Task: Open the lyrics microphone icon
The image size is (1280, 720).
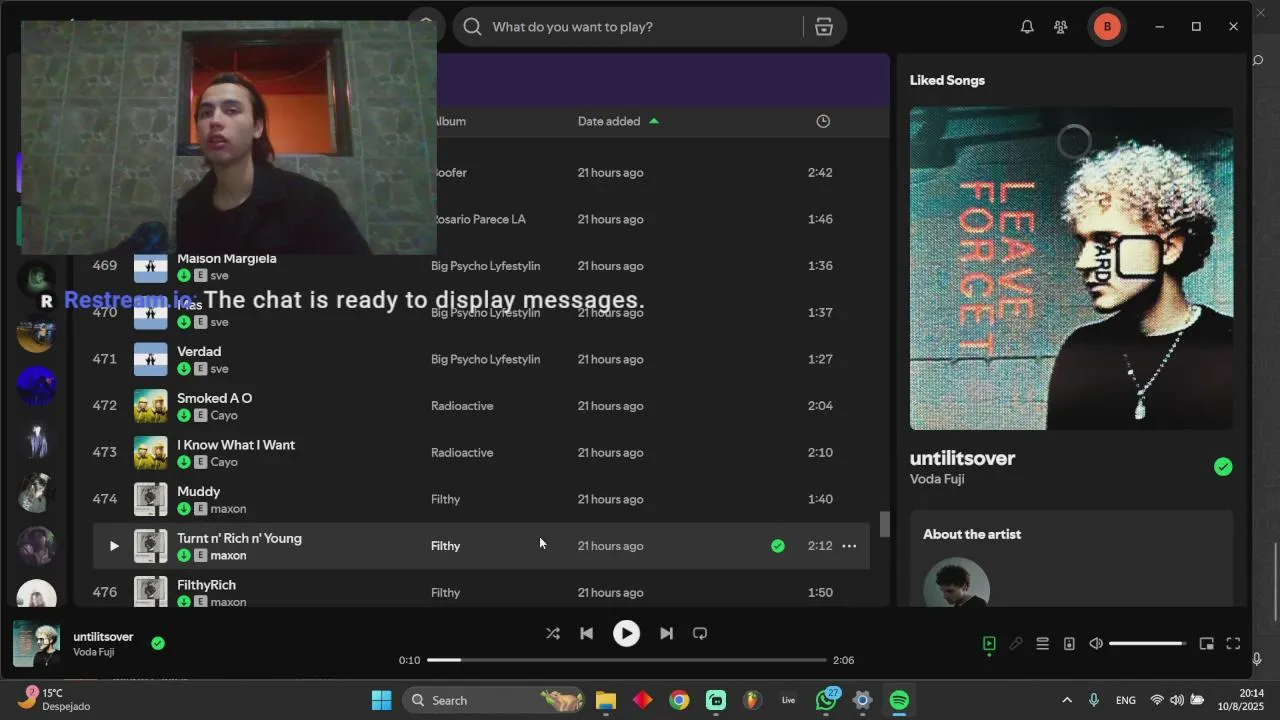Action: (x=1016, y=644)
